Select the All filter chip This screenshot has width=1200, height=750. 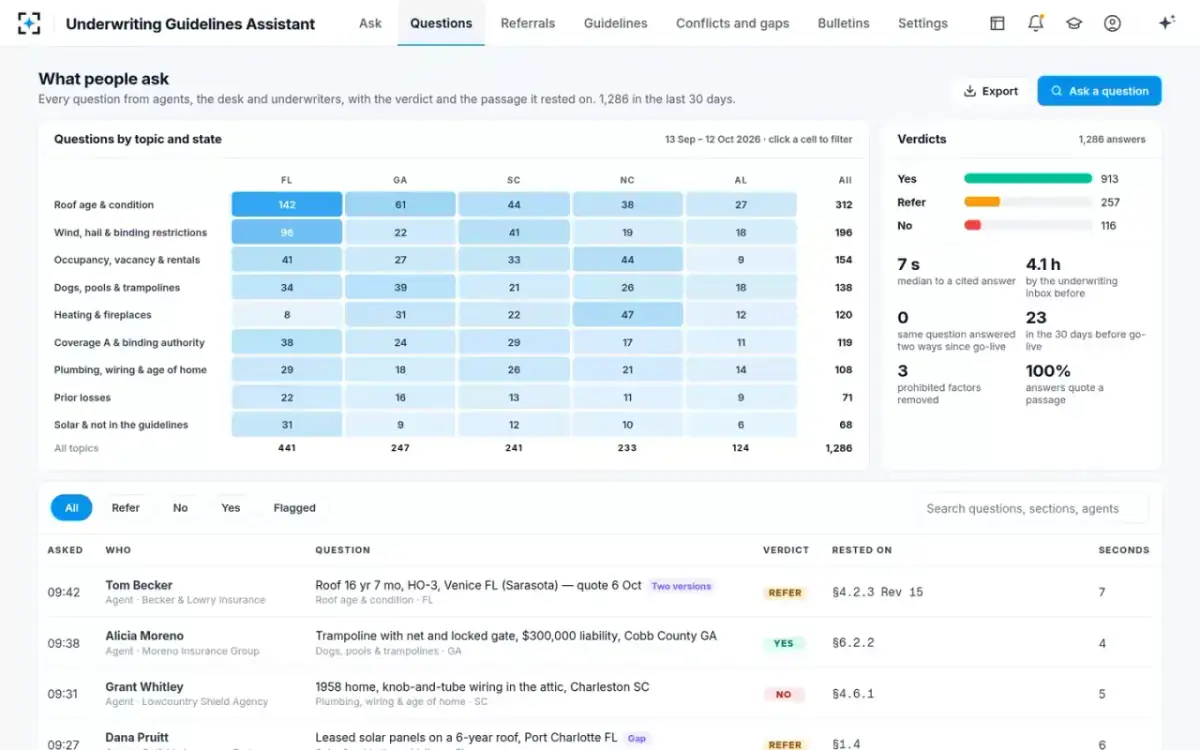pyautogui.click(x=72, y=508)
